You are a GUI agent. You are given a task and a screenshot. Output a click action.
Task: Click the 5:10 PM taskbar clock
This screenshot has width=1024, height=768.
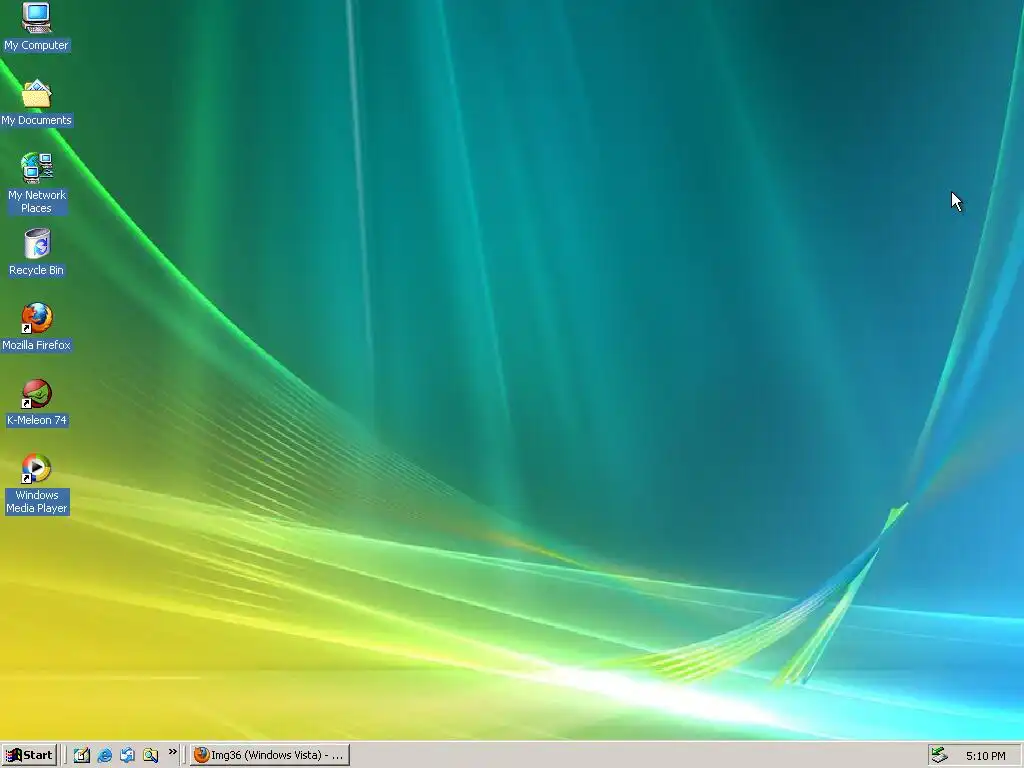[985, 756]
